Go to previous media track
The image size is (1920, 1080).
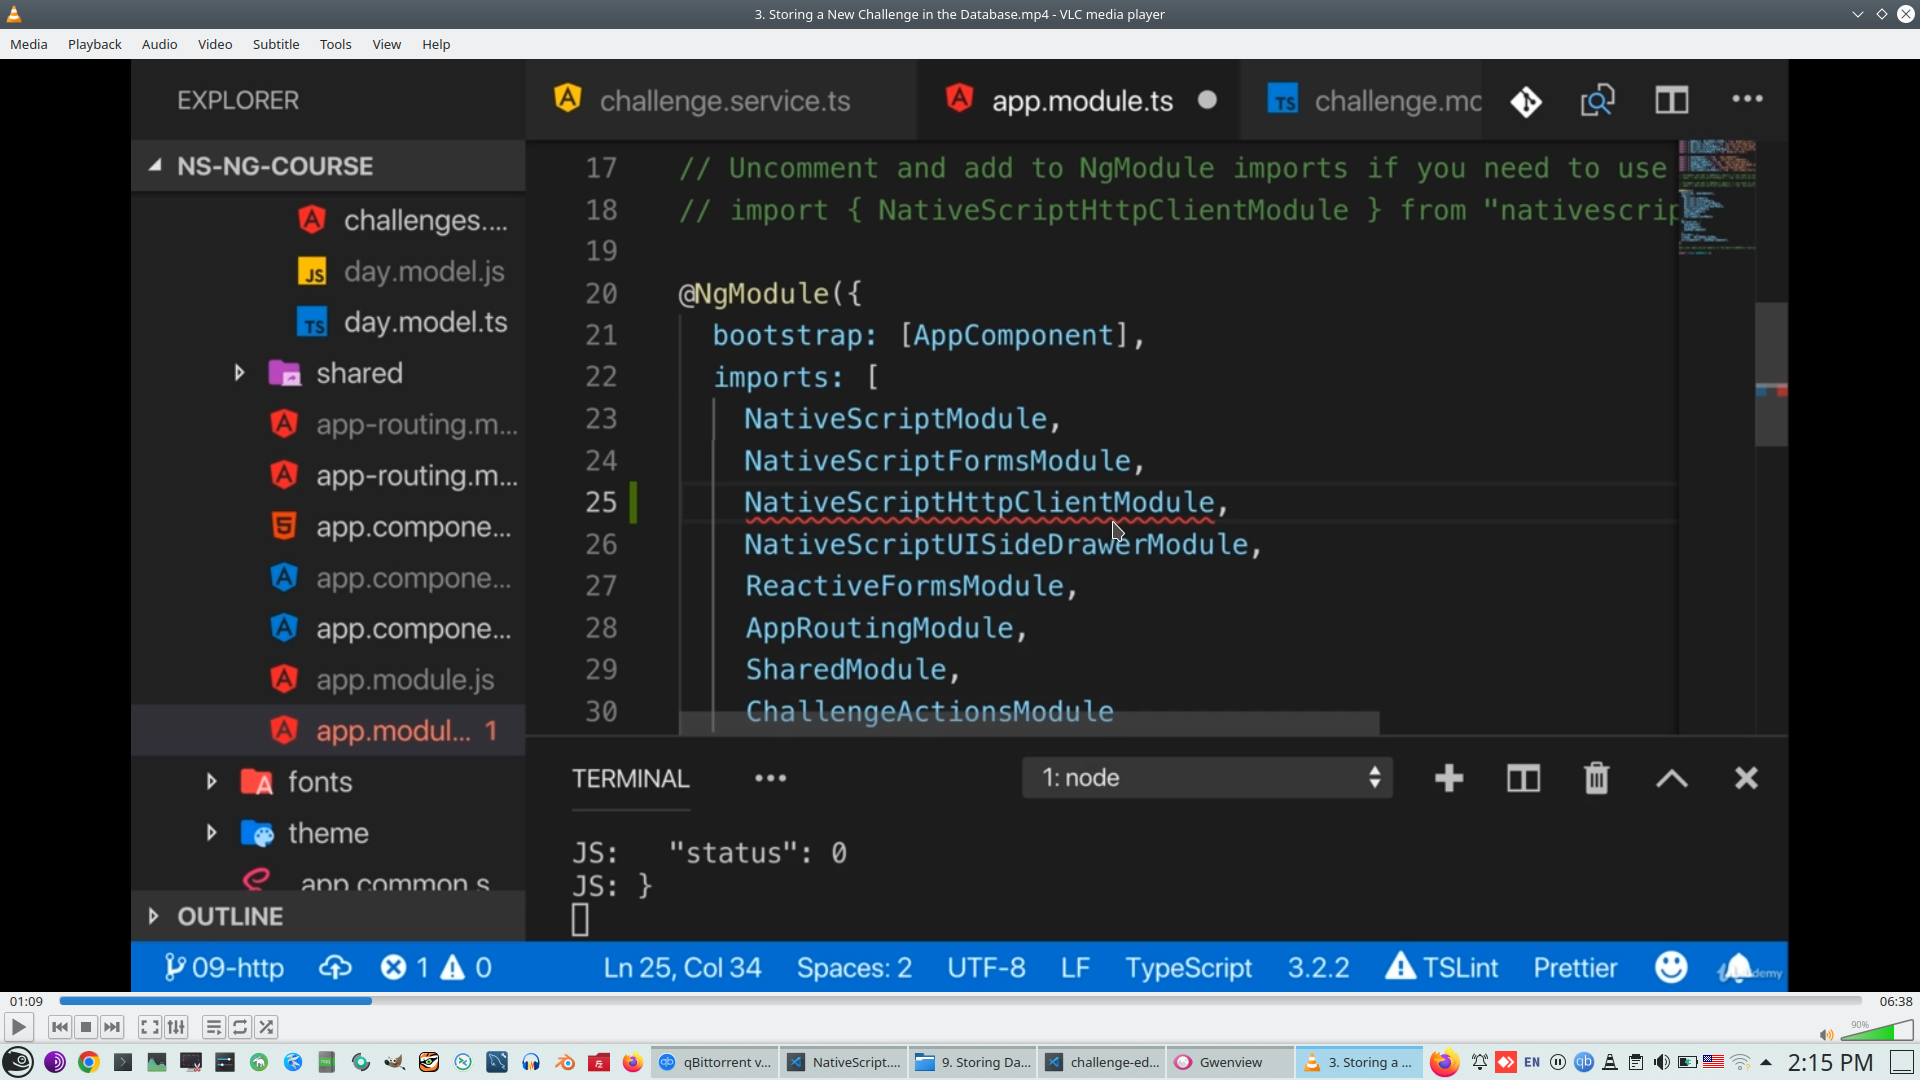[x=60, y=1027]
